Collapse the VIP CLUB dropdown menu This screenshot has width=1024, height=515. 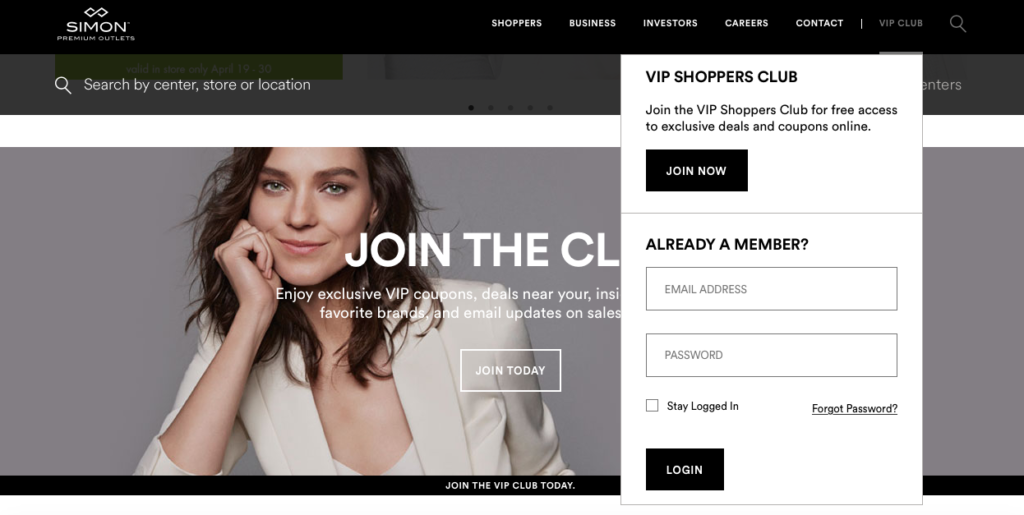click(901, 23)
